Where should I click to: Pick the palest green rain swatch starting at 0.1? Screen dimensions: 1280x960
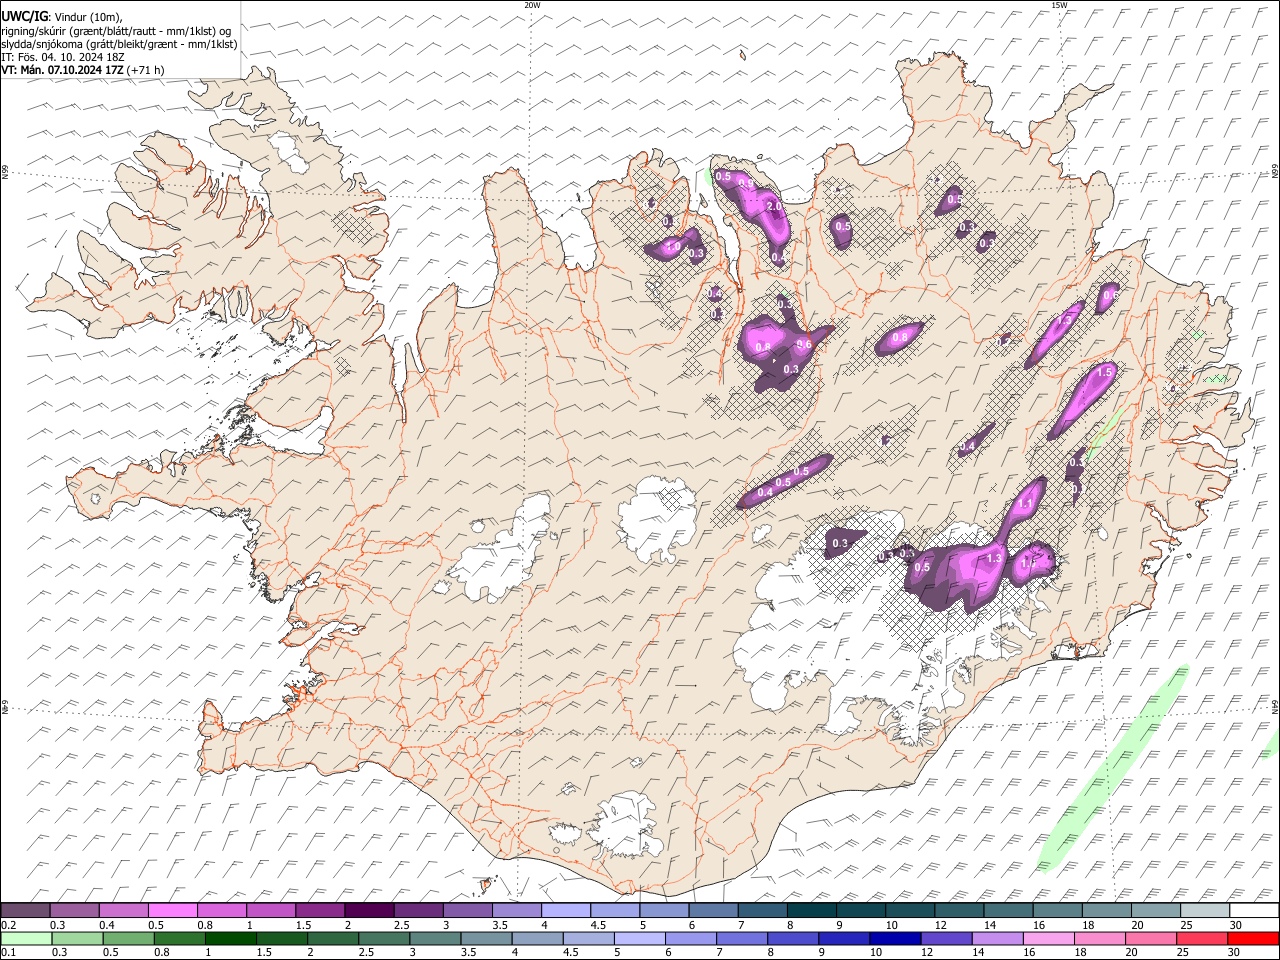point(25,938)
